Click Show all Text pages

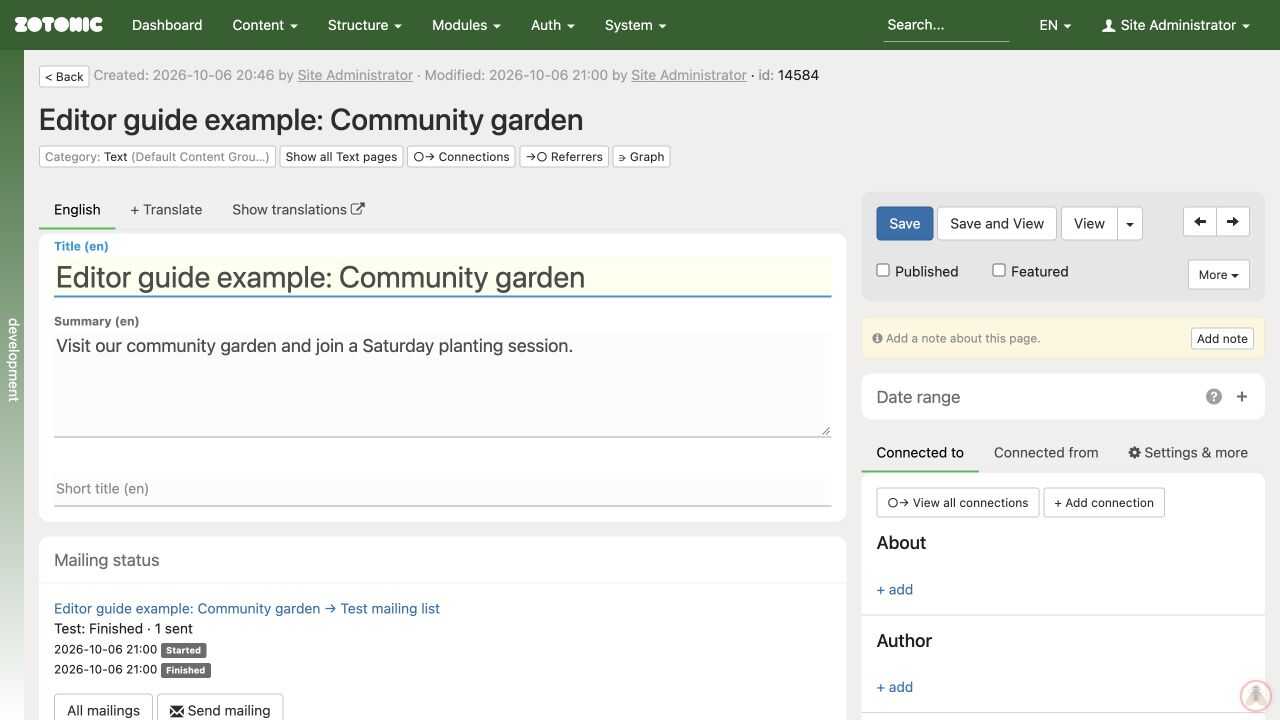tap(341, 157)
